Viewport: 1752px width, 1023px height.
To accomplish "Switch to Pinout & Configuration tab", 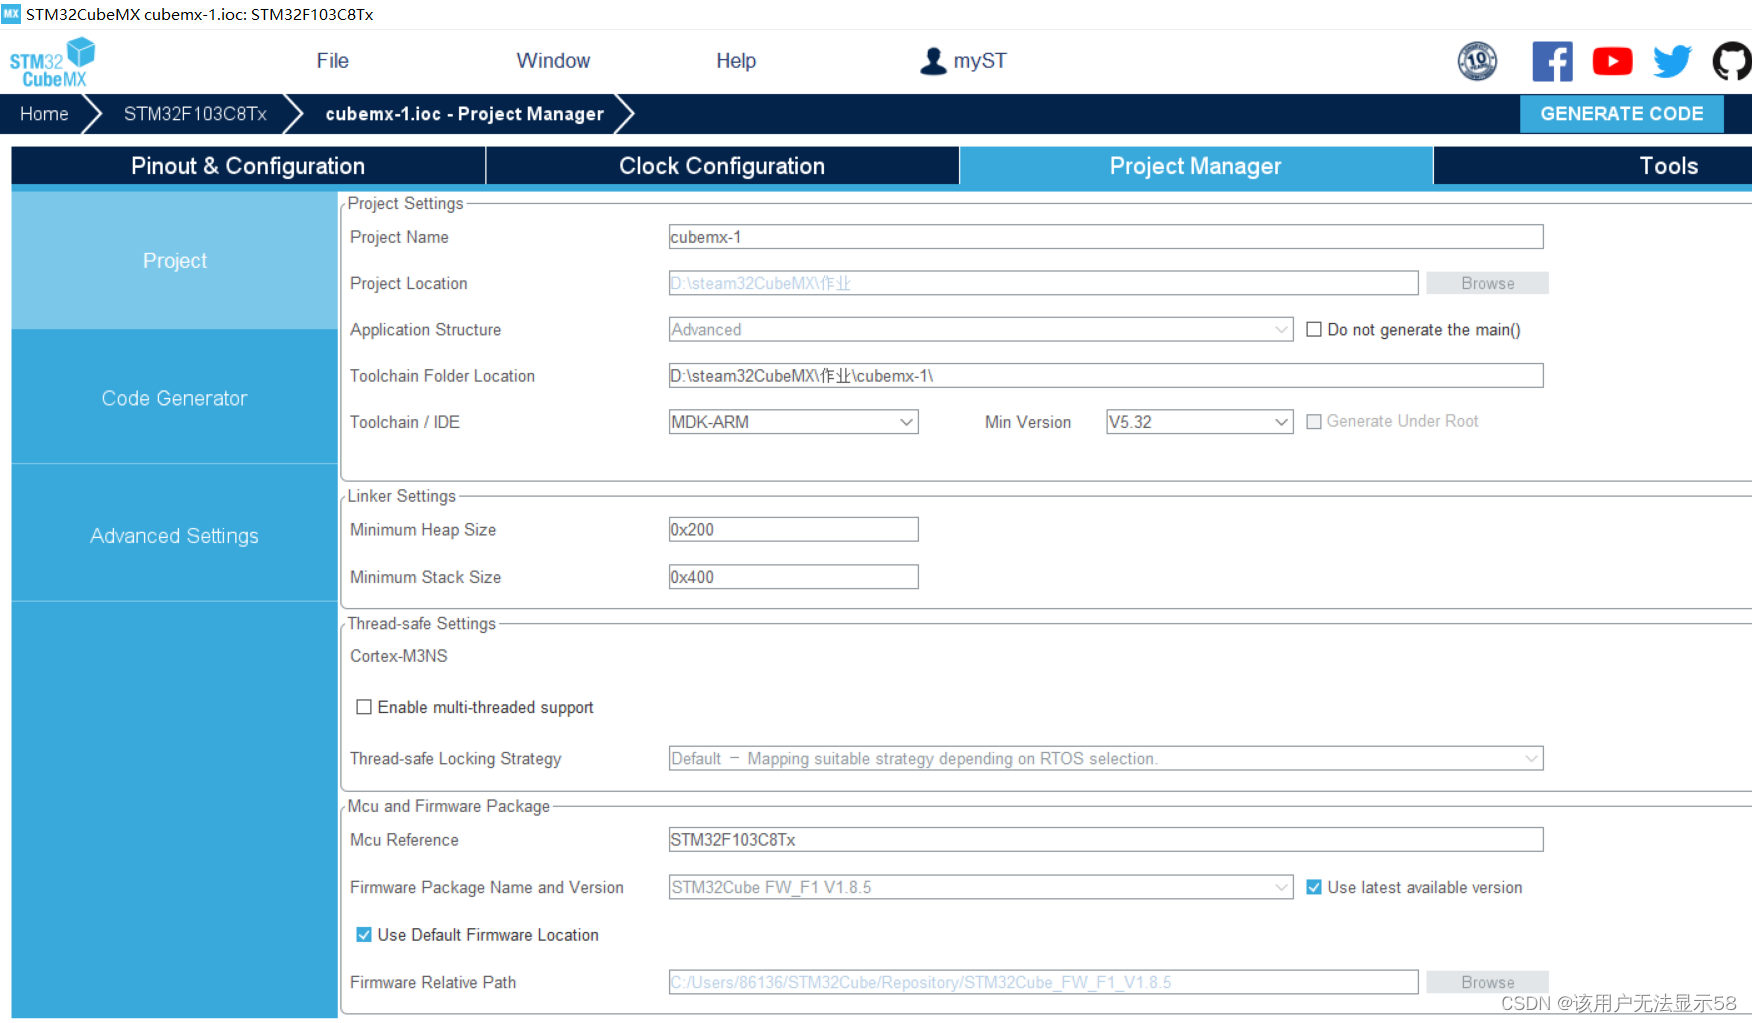I will point(248,166).
